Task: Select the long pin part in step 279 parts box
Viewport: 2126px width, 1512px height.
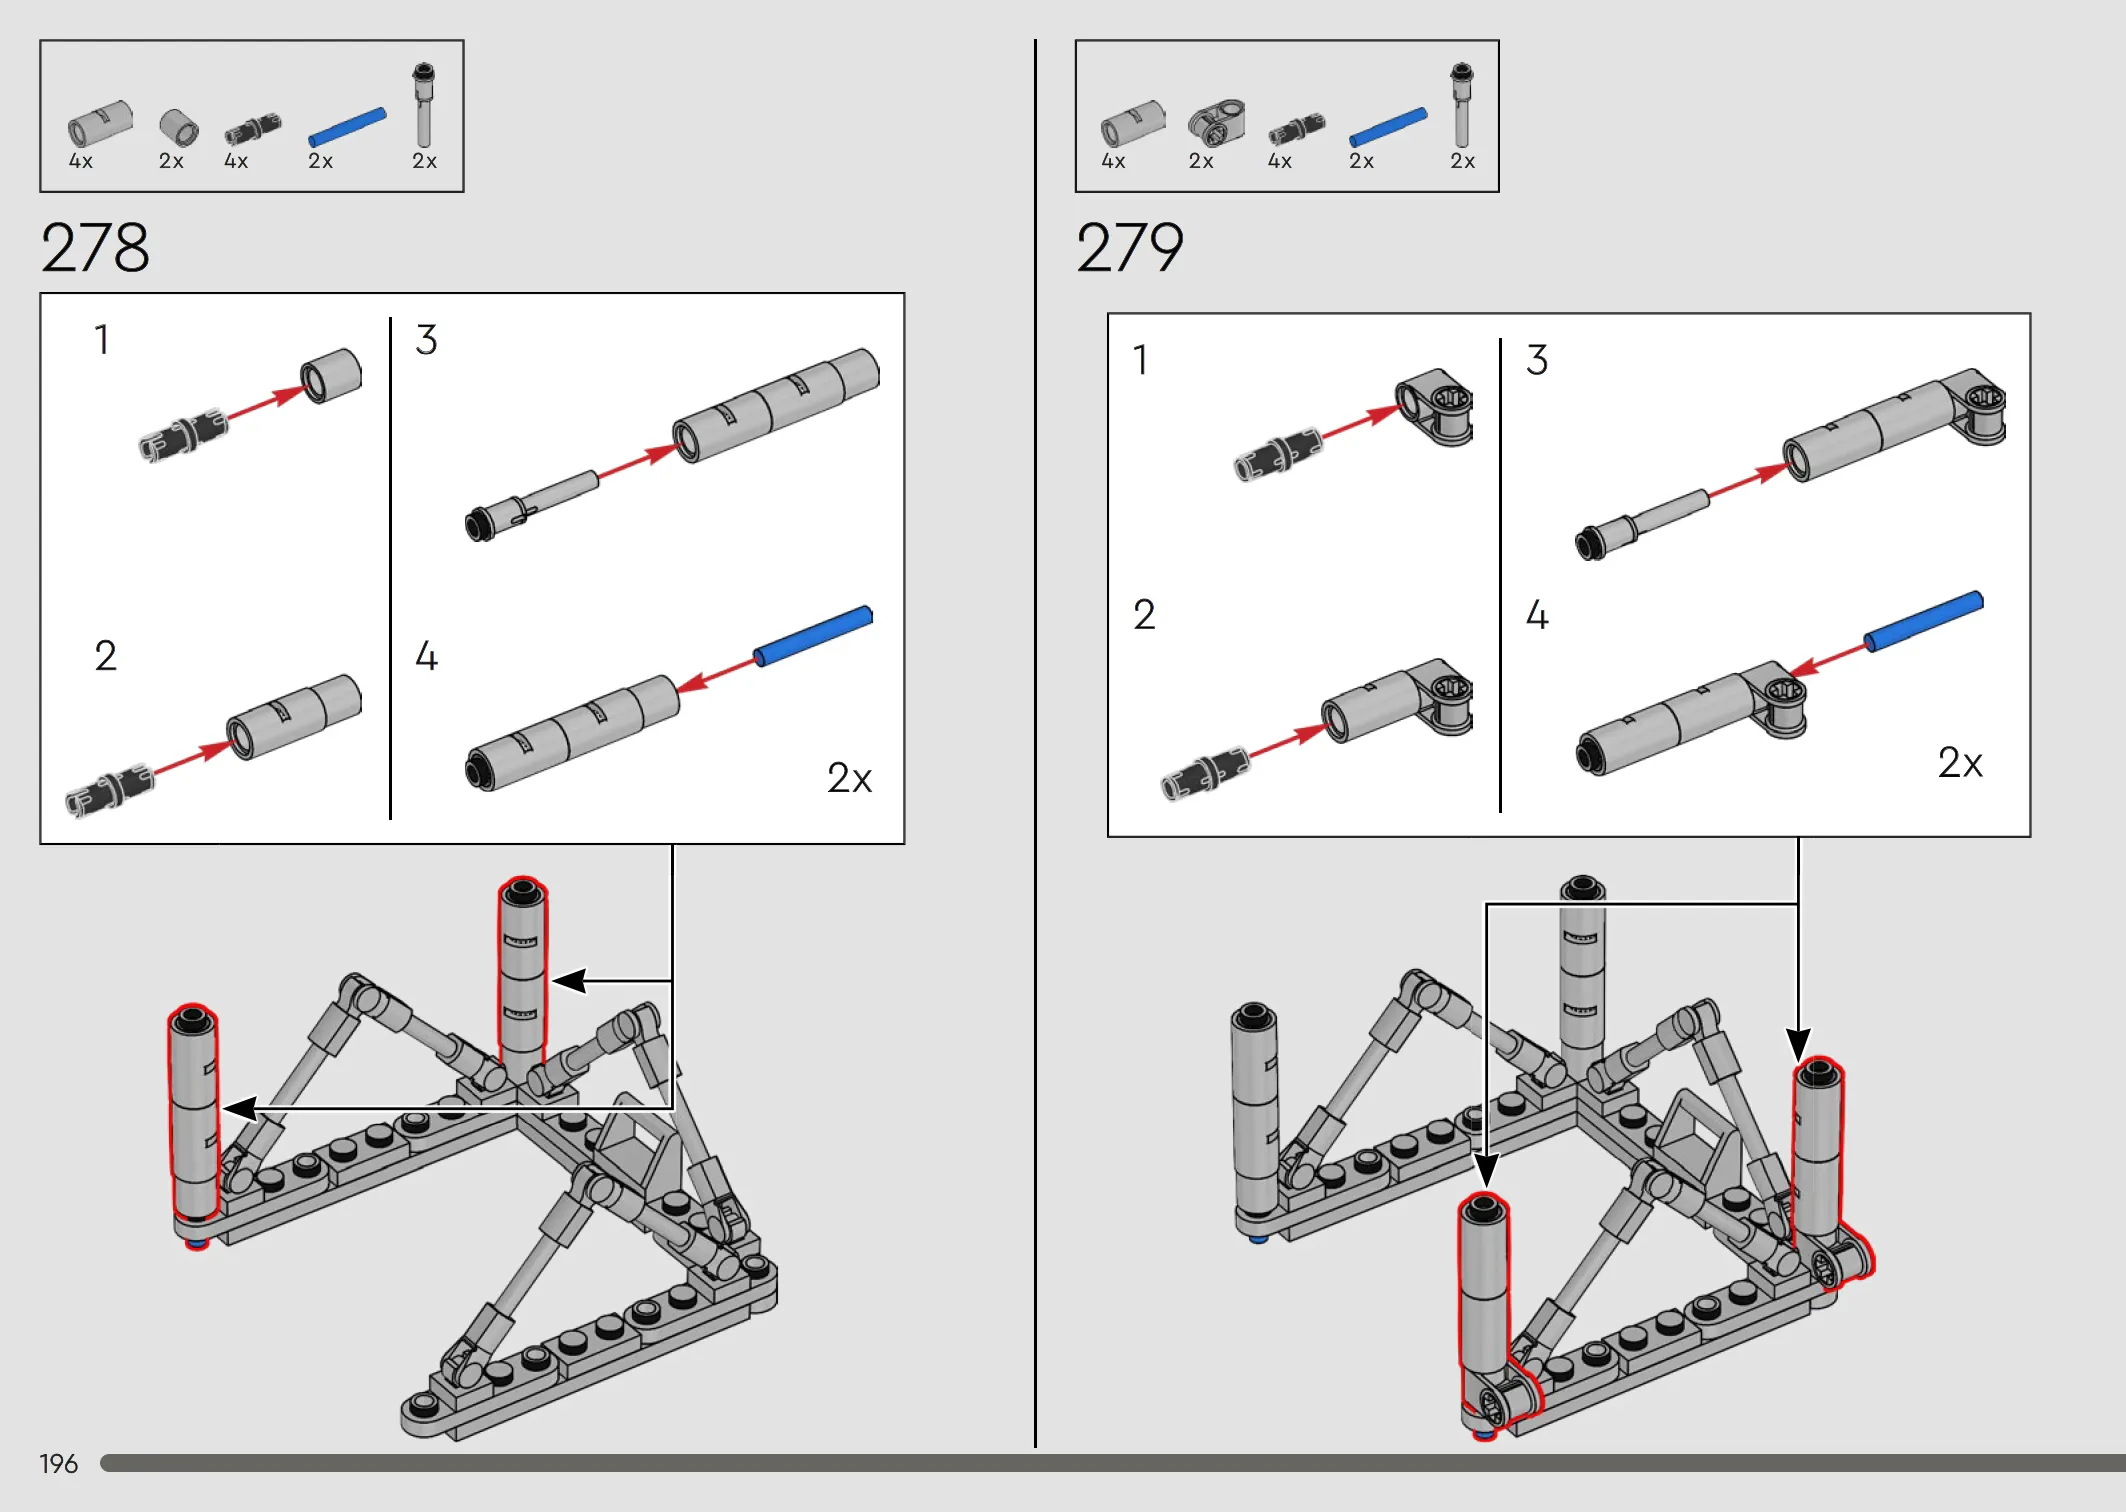Action: click(1462, 105)
